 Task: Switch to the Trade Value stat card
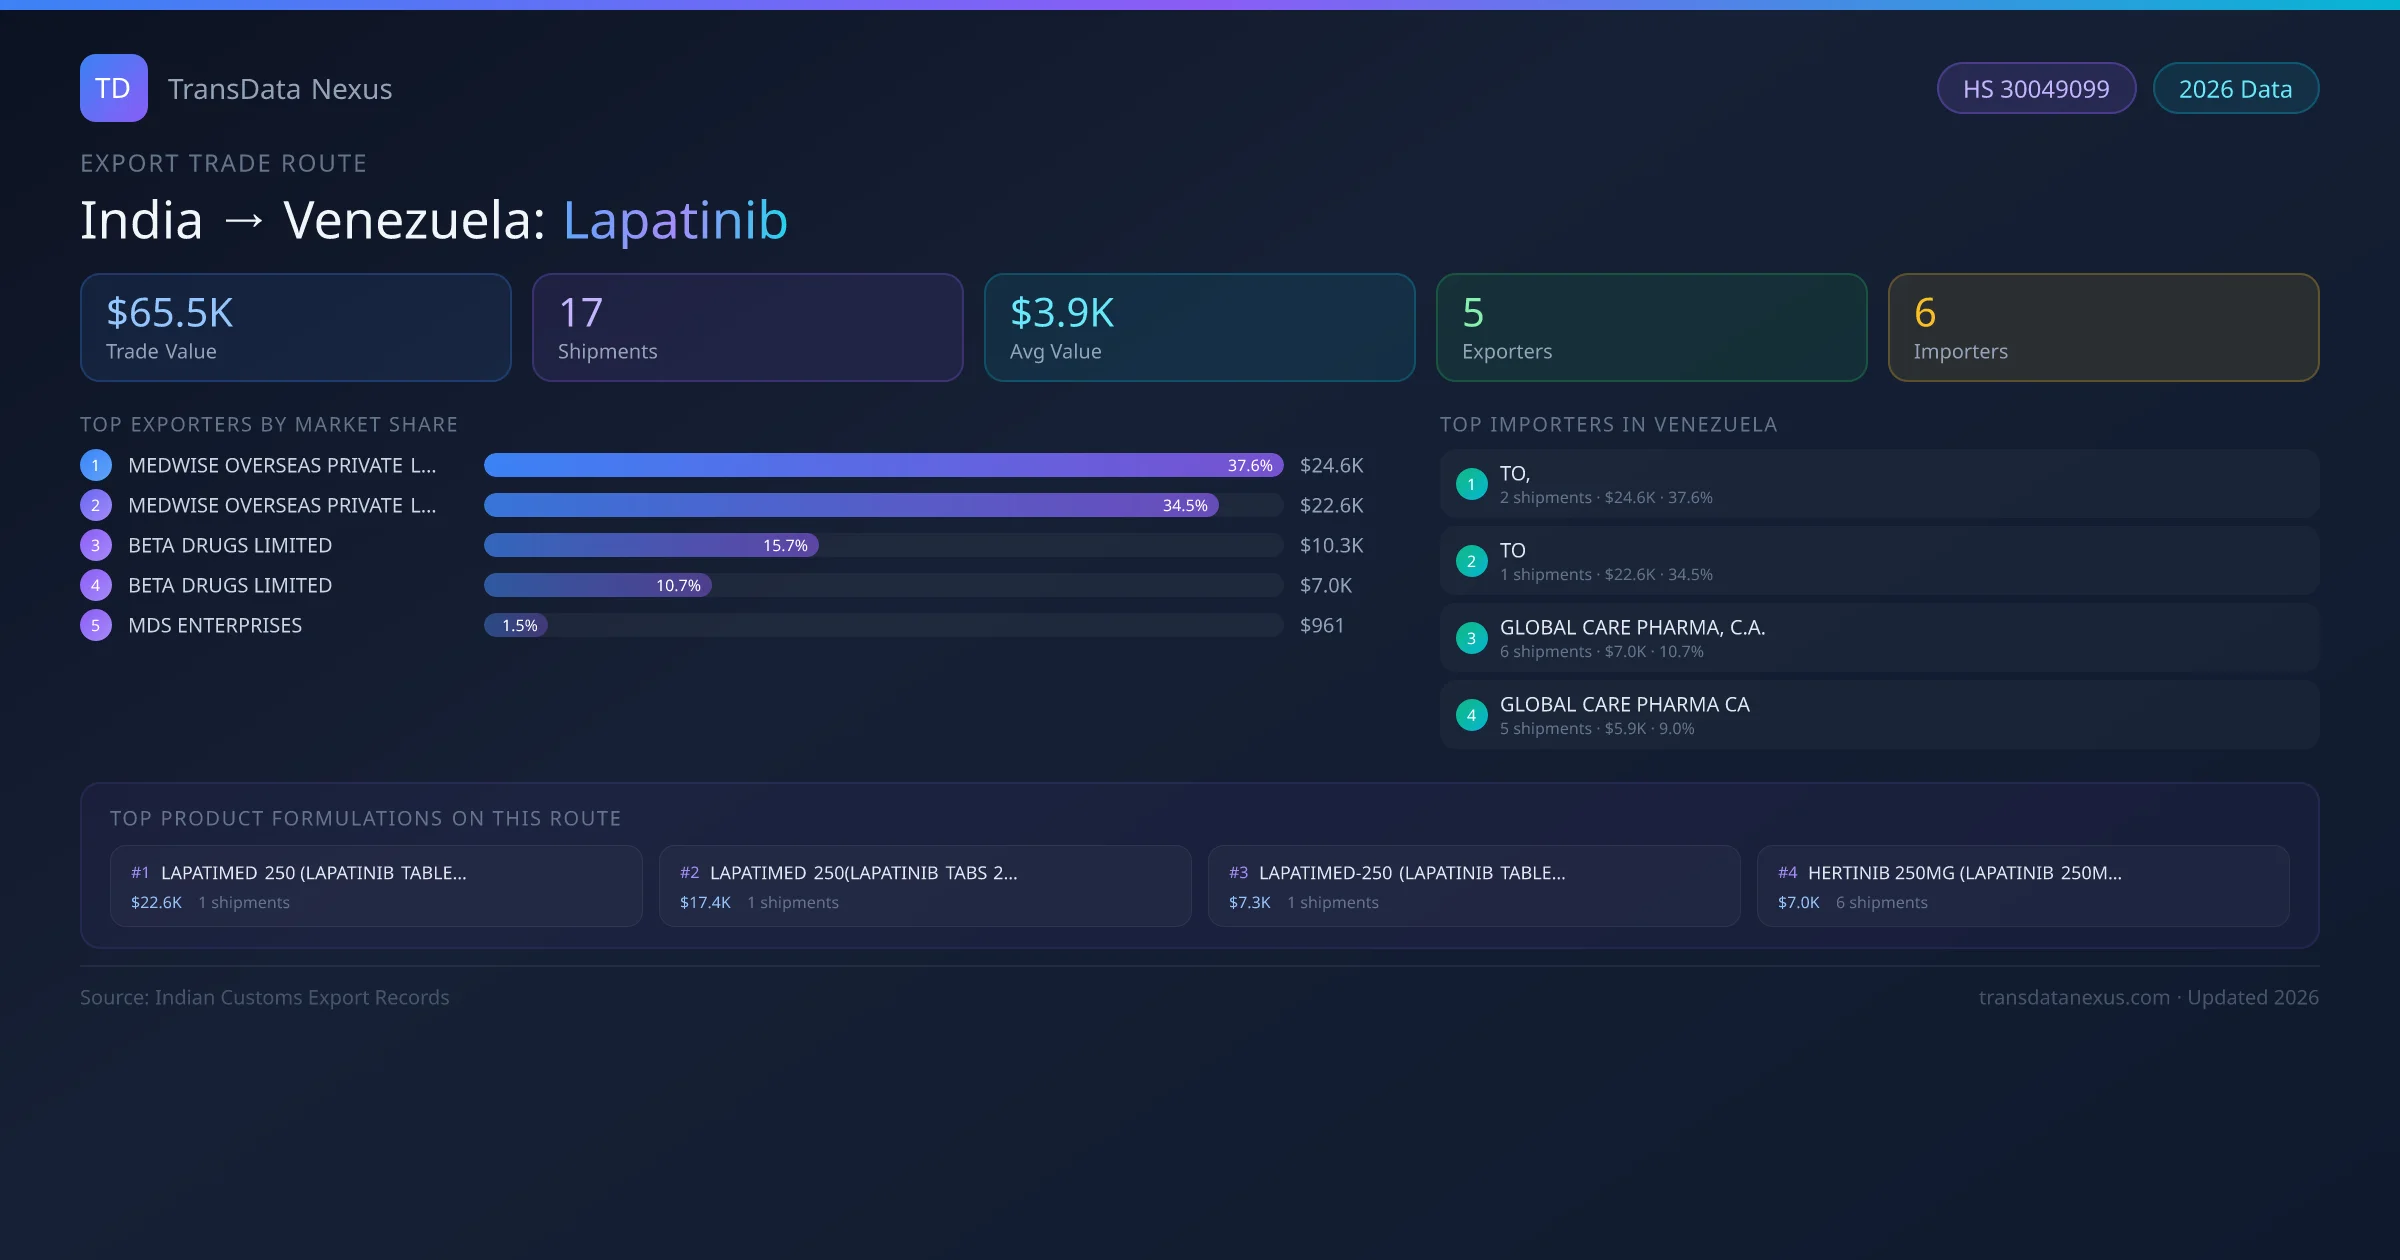pos(295,327)
